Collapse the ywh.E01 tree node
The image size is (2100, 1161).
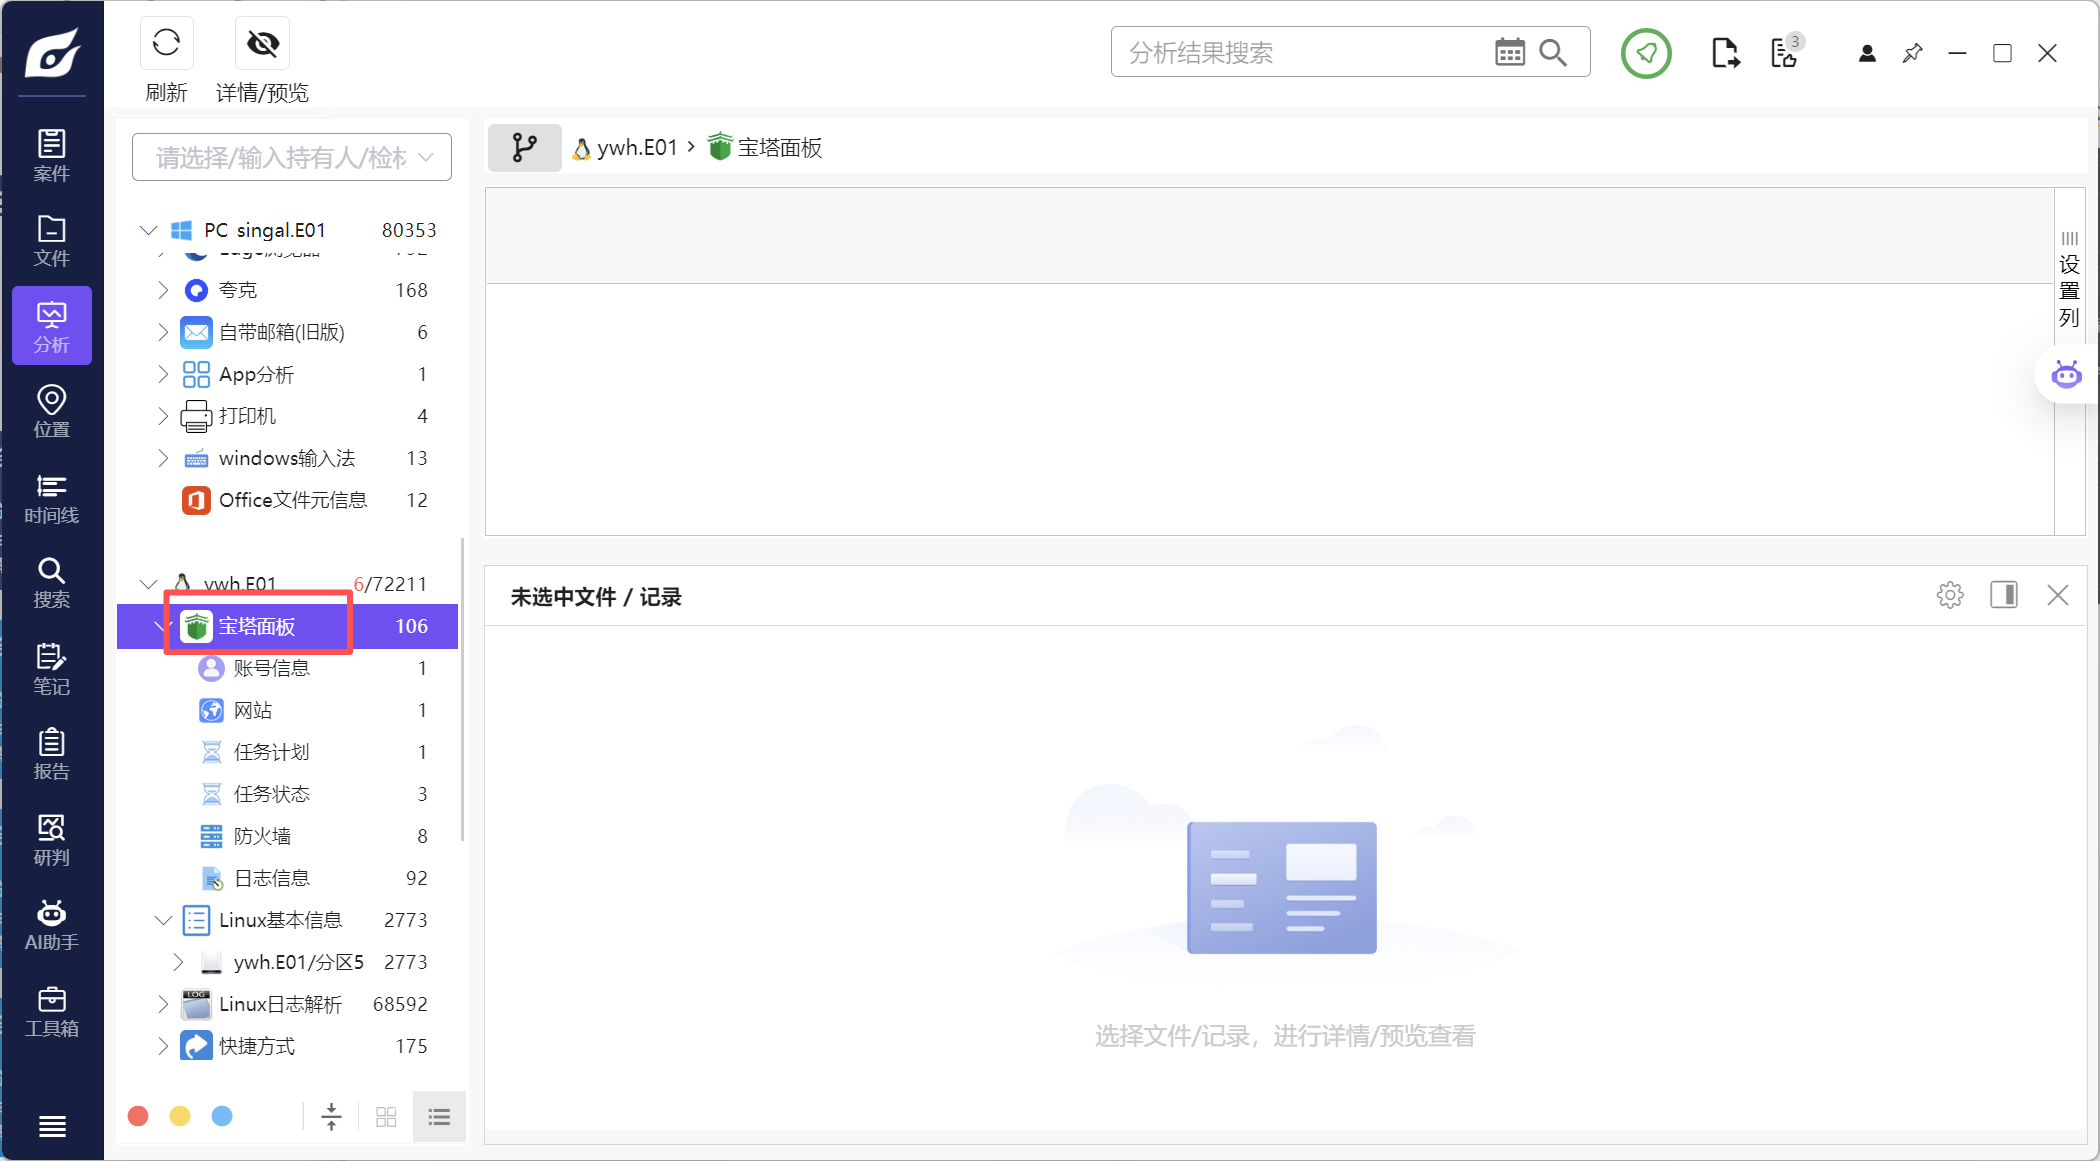pos(149,583)
